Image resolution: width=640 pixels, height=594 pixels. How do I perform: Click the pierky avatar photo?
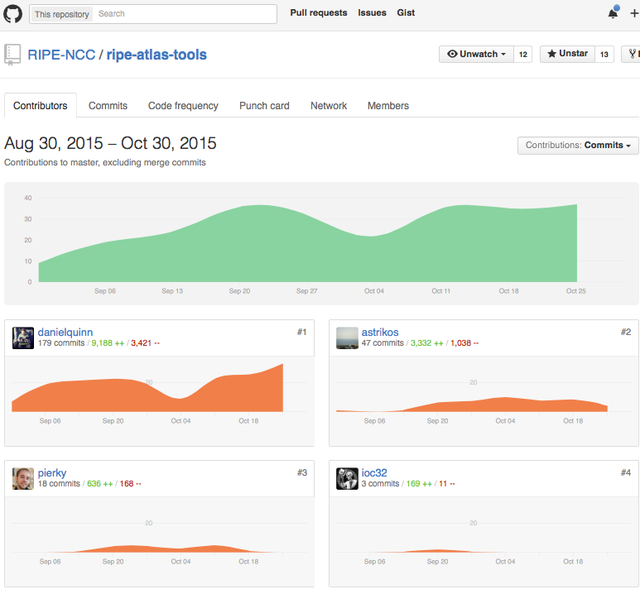23,478
